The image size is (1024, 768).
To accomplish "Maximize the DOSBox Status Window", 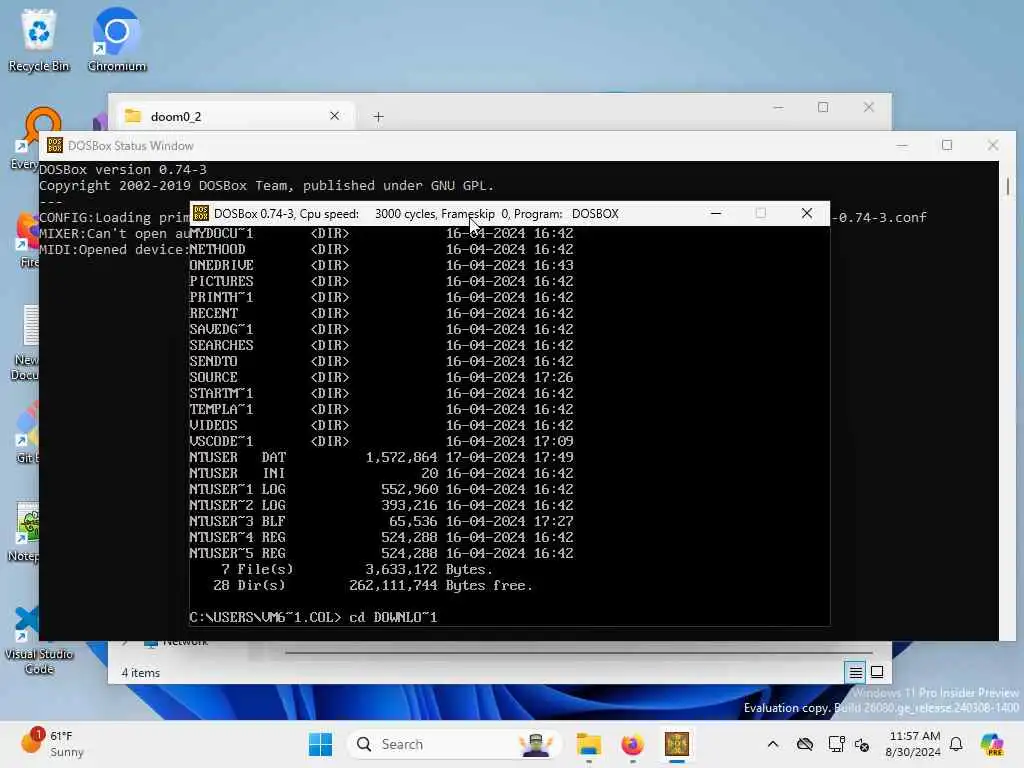I will pos(947,145).
